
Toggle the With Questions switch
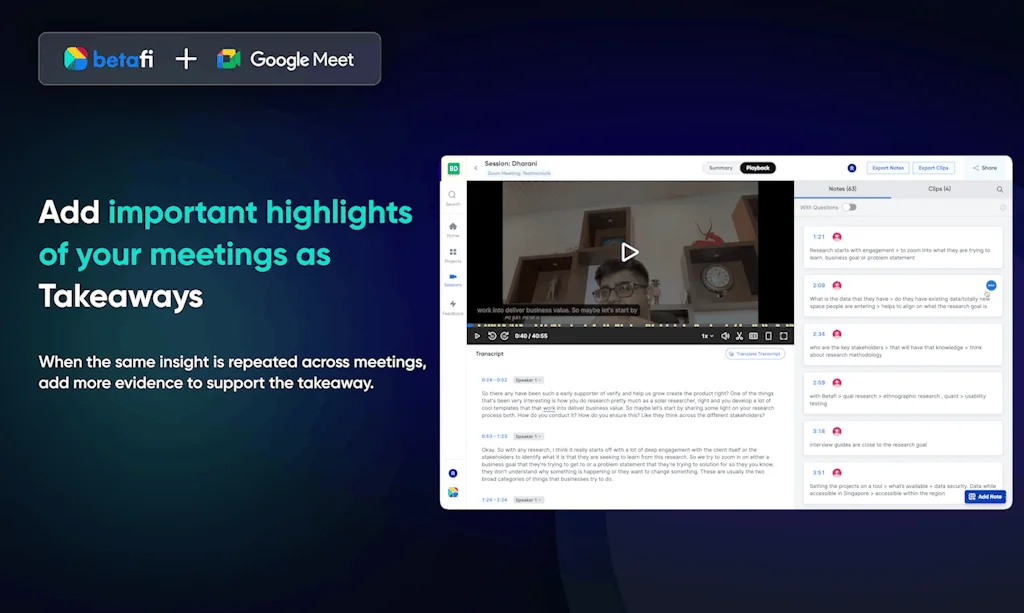(x=849, y=208)
